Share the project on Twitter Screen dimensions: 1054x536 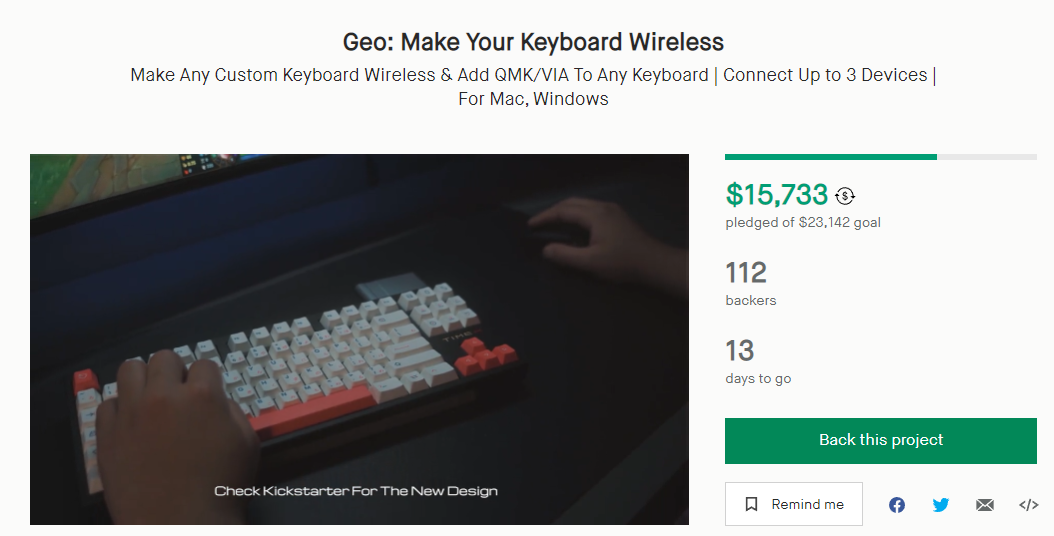pyautogui.click(x=941, y=505)
